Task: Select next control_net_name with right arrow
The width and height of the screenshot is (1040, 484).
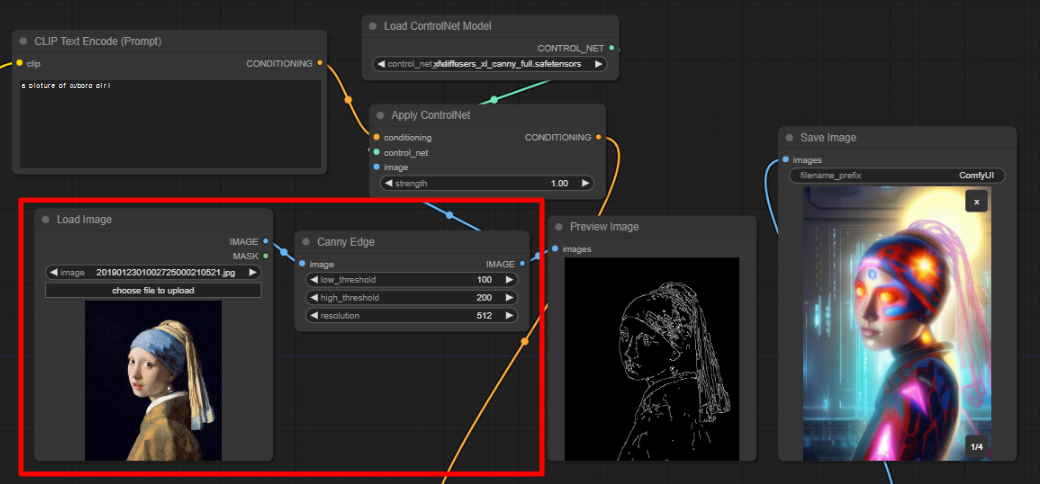Action: click(x=598, y=64)
